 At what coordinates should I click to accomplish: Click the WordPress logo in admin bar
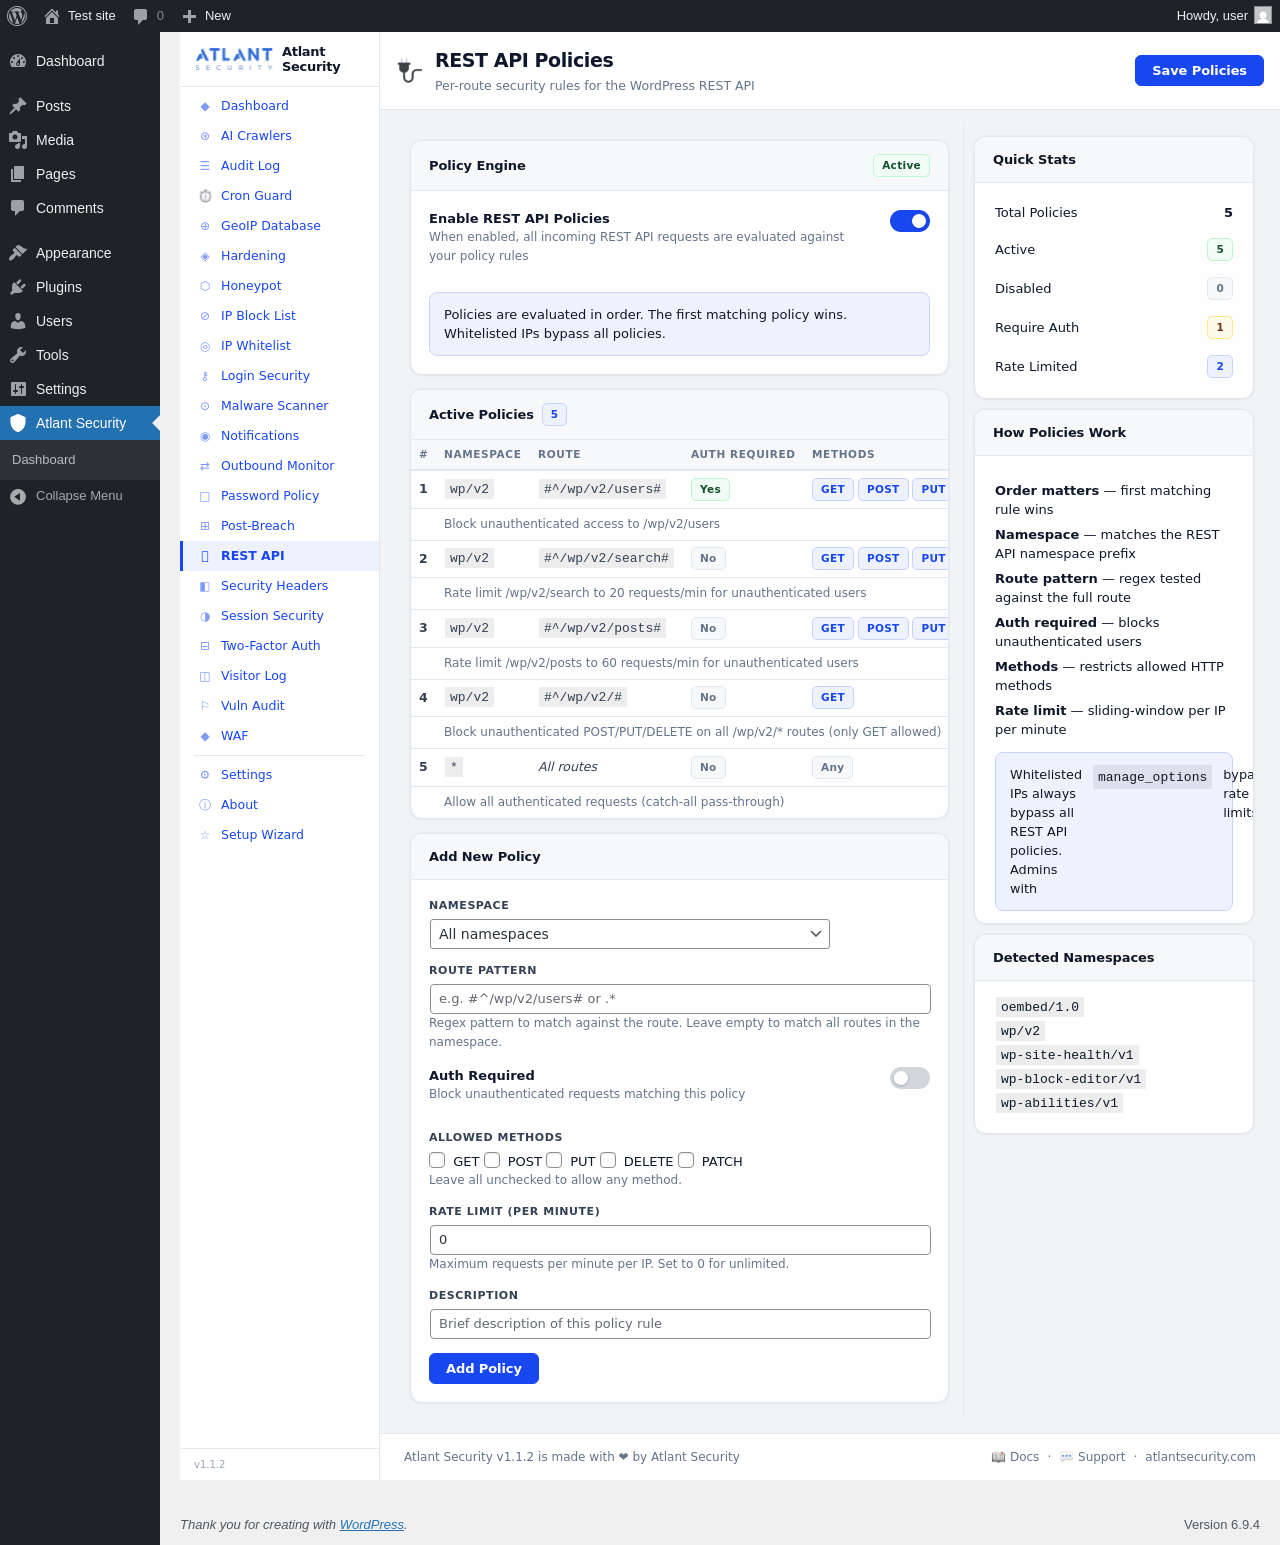point(17,16)
